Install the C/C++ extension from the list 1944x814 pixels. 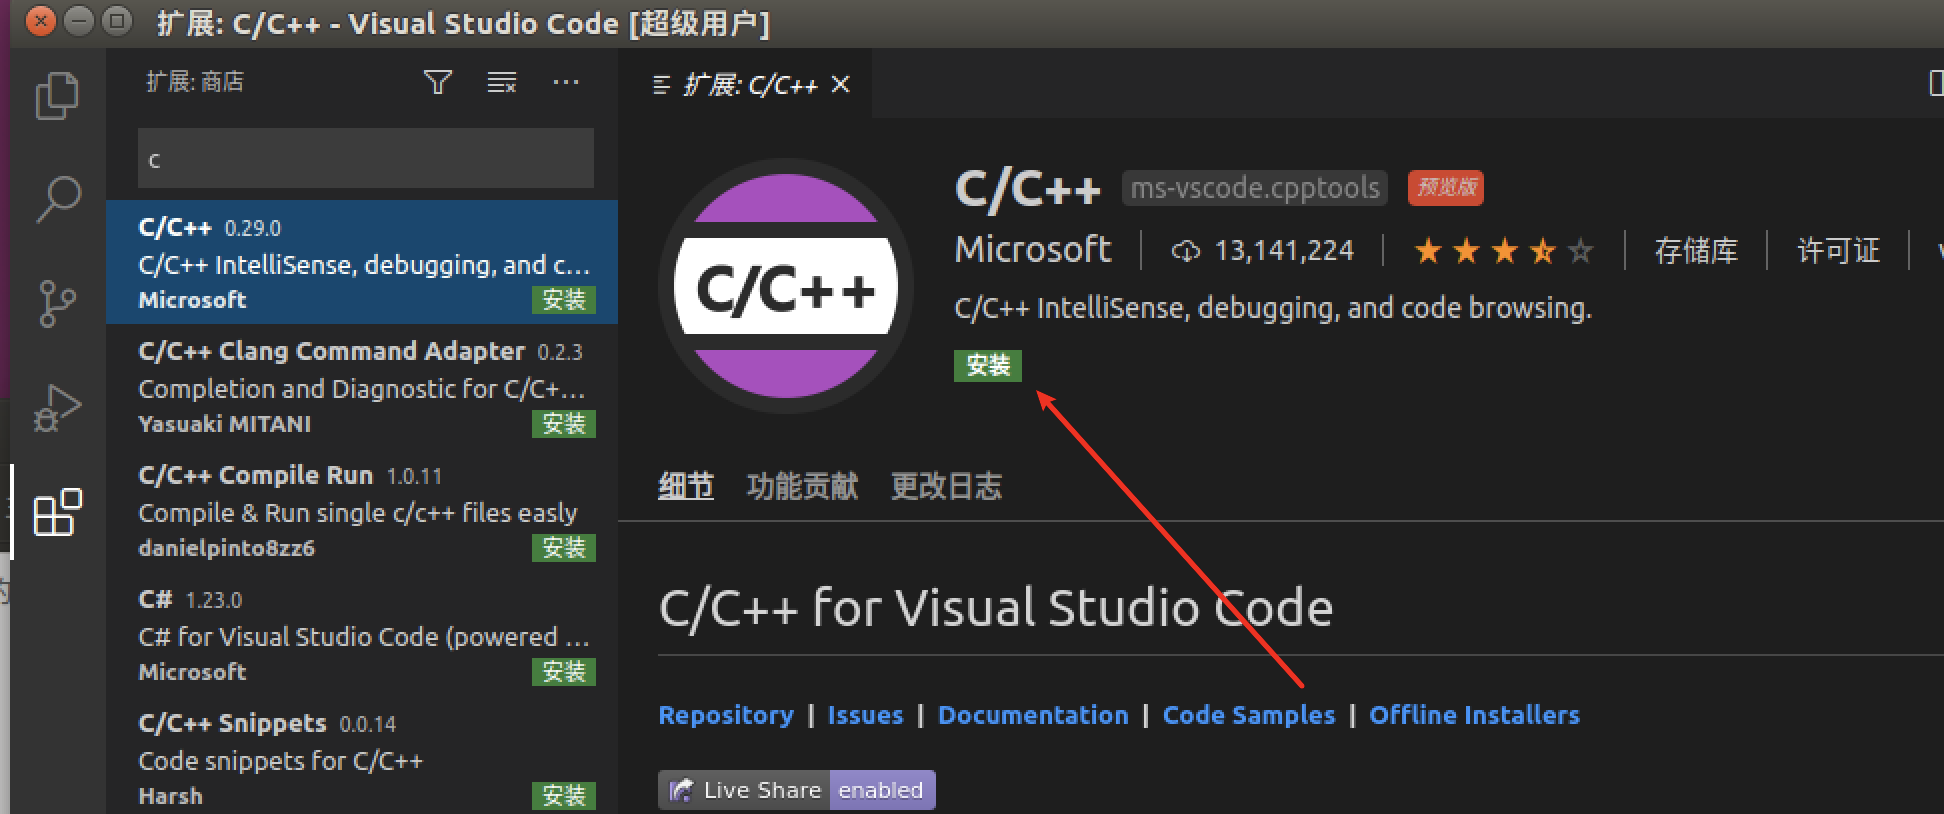tap(564, 300)
